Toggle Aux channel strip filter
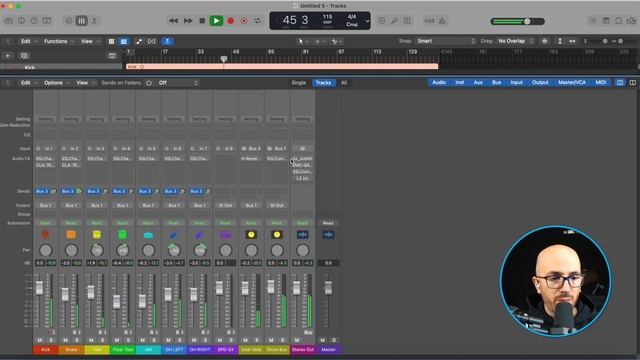Image resolution: width=640 pixels, height=360 pixels. tap(478, 82)
